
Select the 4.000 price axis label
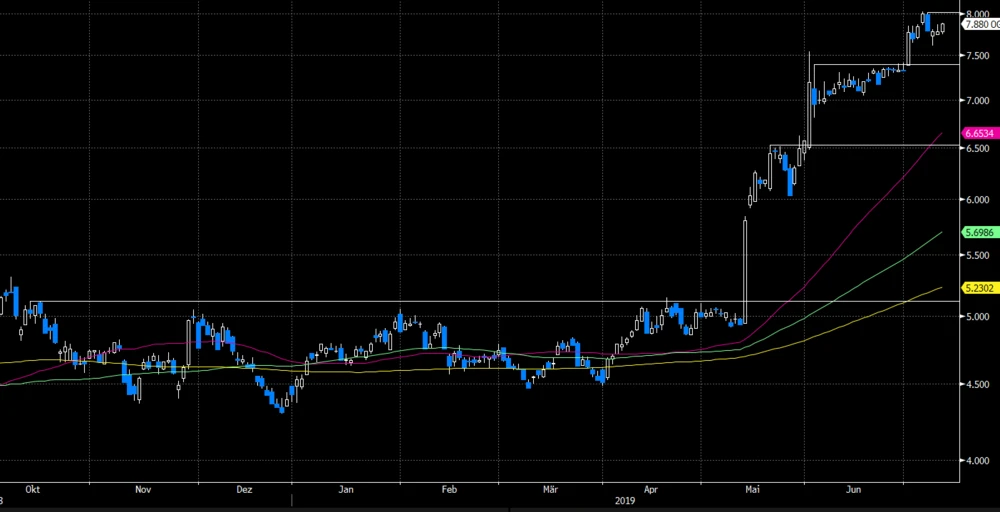[x=977, y=461]
